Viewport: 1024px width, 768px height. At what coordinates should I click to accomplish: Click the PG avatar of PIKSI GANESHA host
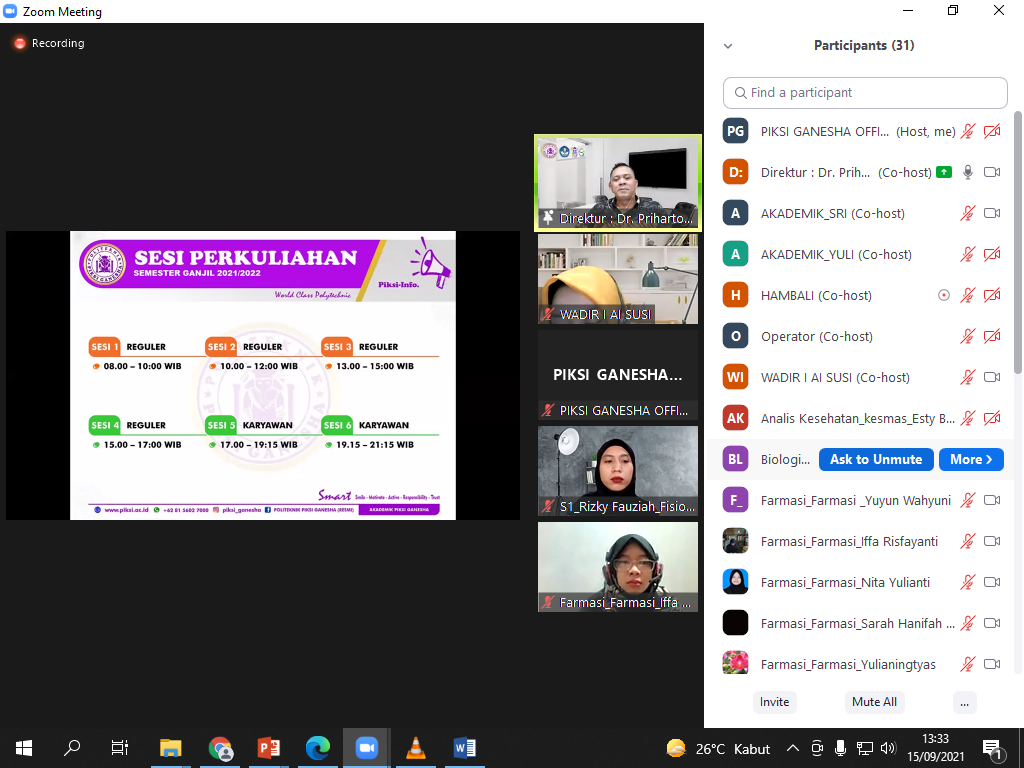coord(735,131)
